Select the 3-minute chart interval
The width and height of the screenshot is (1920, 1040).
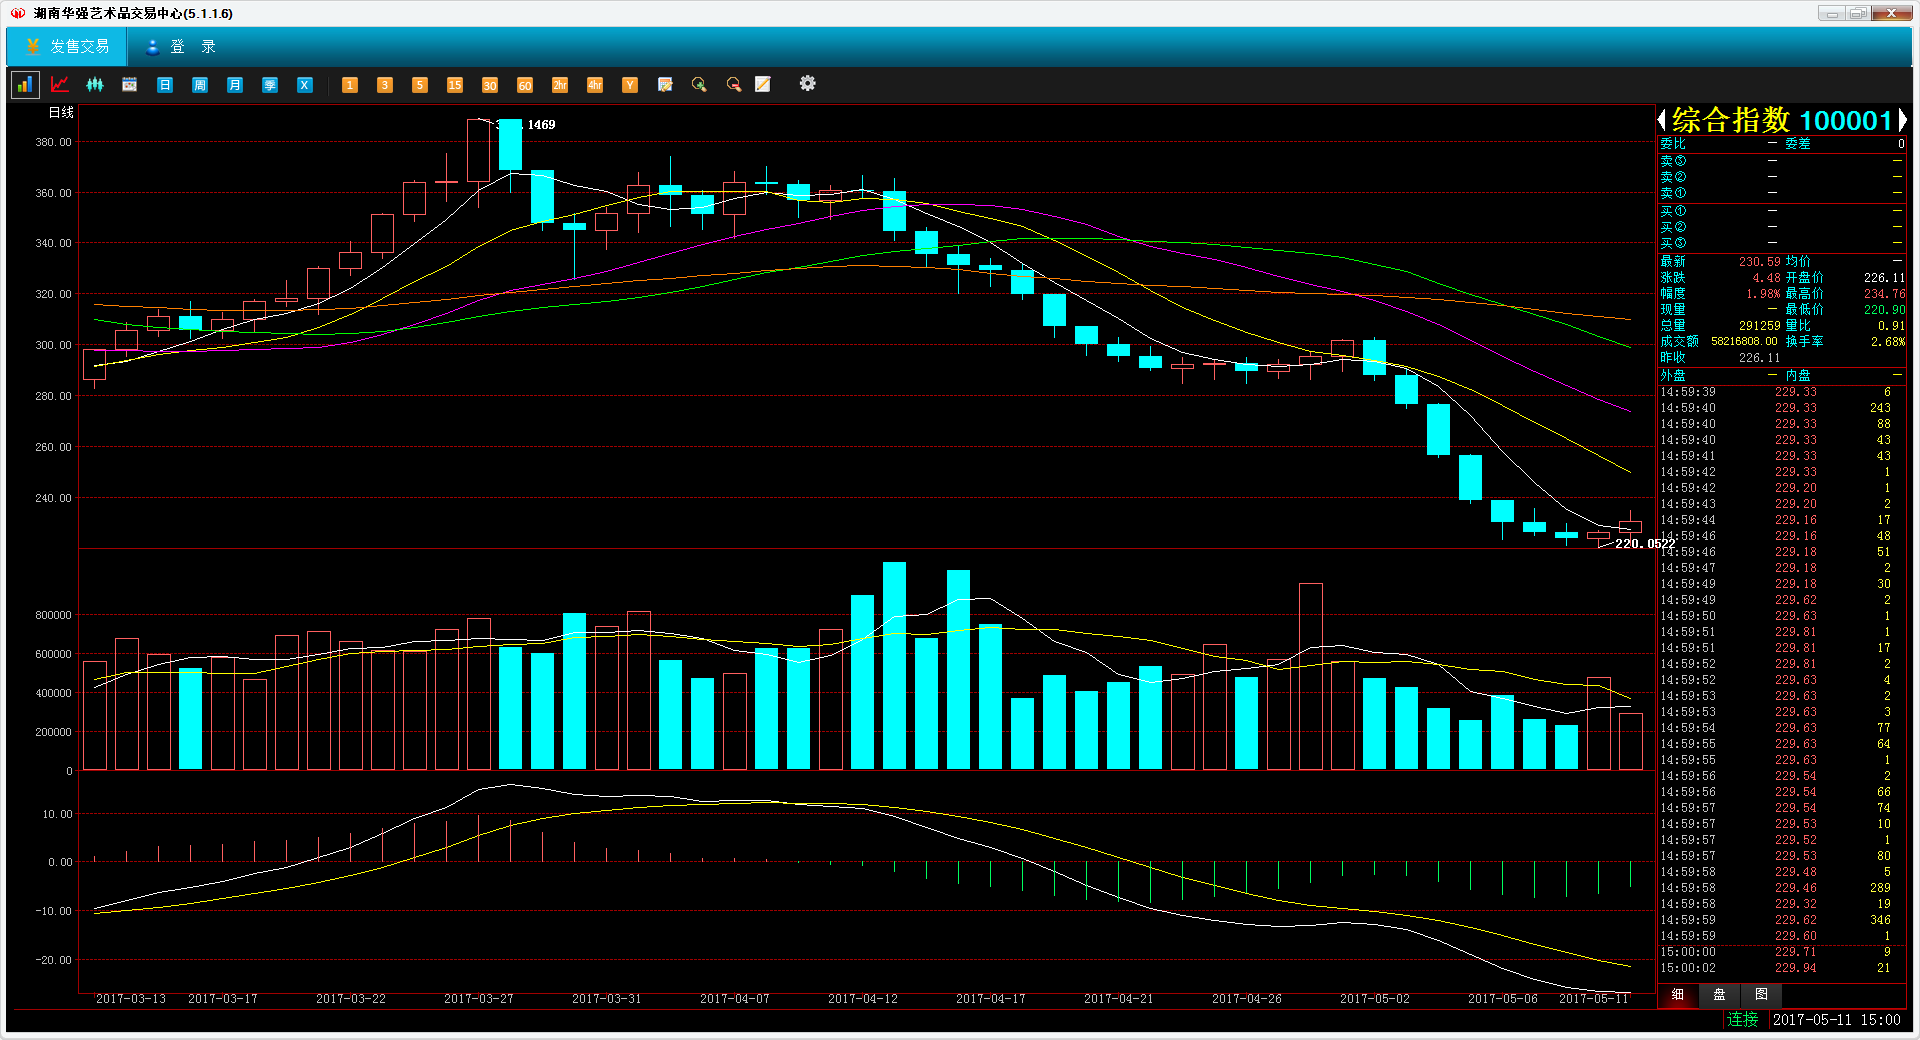[x=385, y=85]
